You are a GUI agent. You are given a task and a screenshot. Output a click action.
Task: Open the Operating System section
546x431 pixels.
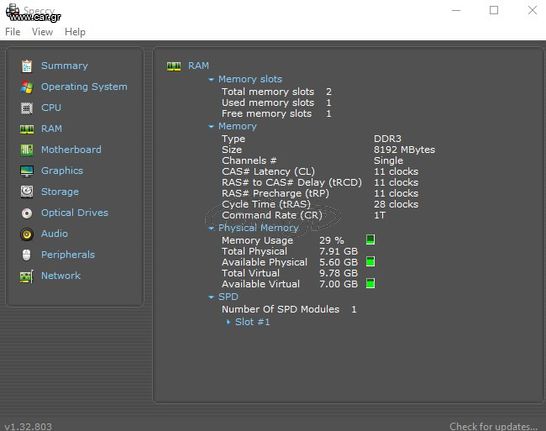(x=84, y=87)
